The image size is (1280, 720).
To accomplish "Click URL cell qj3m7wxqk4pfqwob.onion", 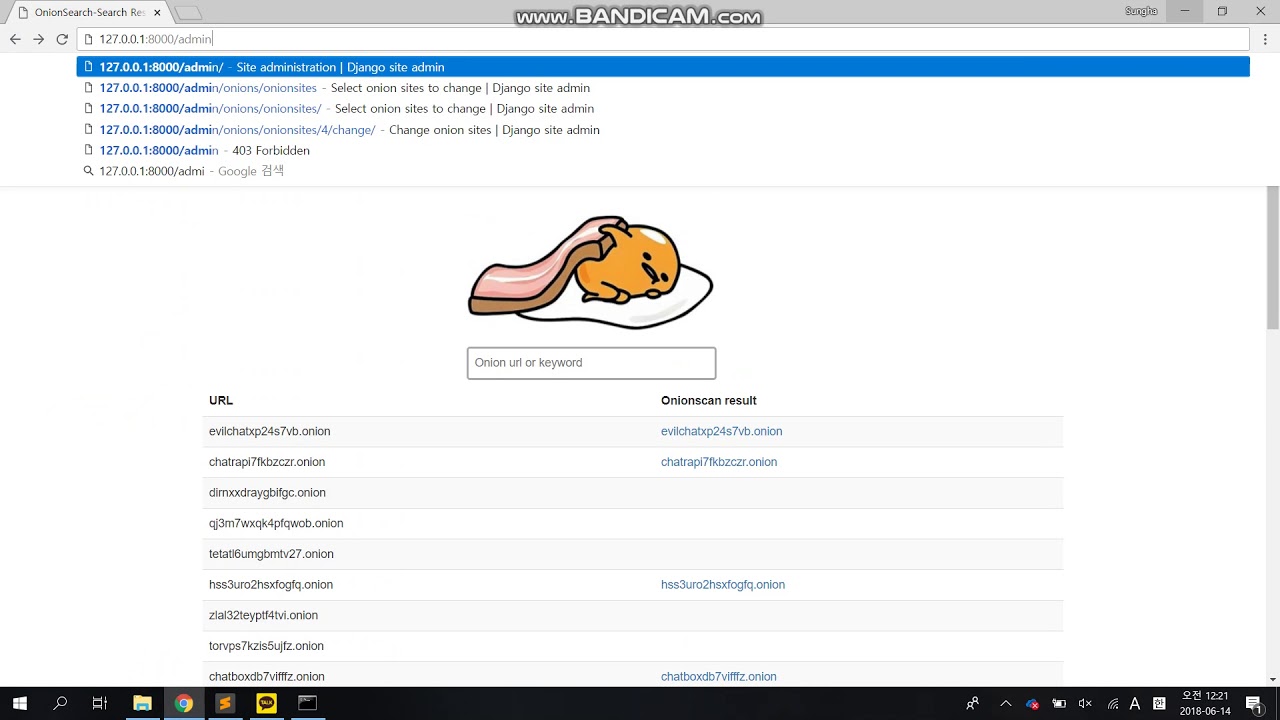I will (x=276, y=524).
